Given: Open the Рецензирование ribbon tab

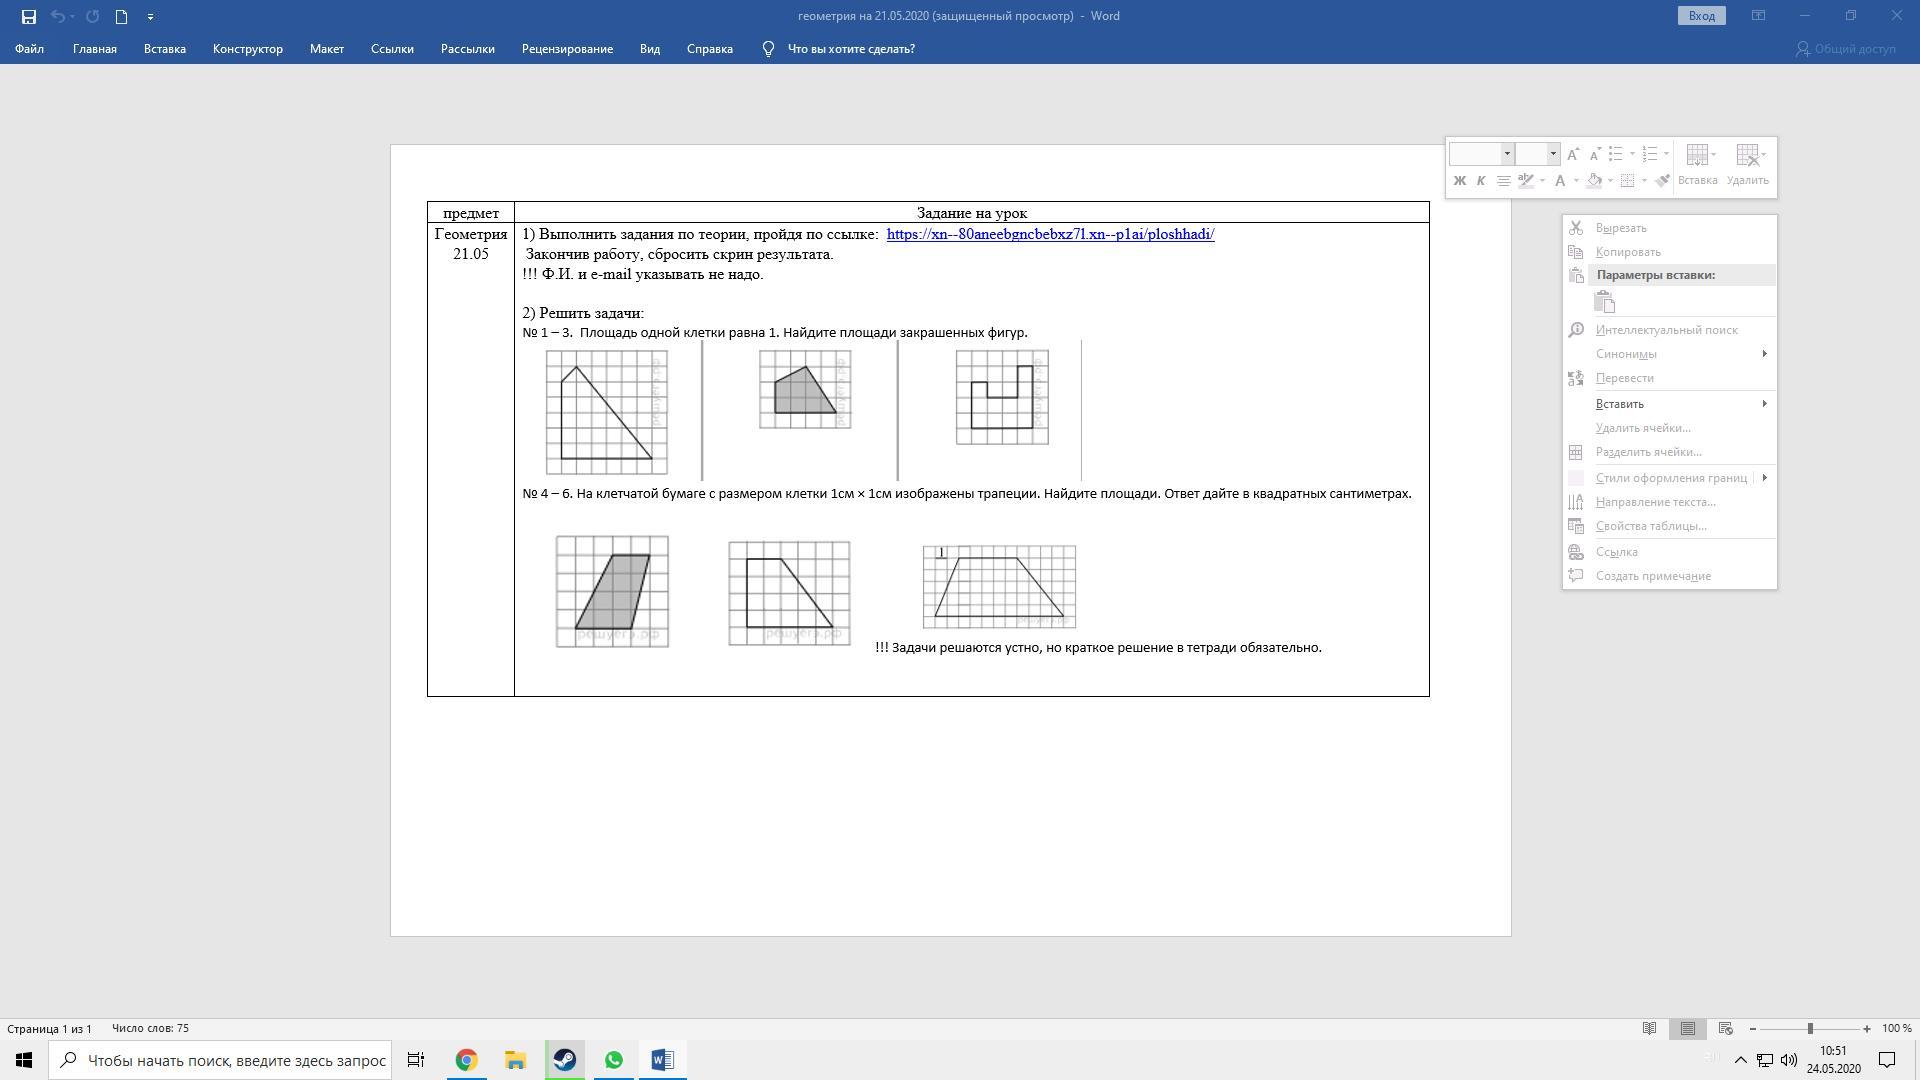Looking at the screenshot, I should coord(567,49).
